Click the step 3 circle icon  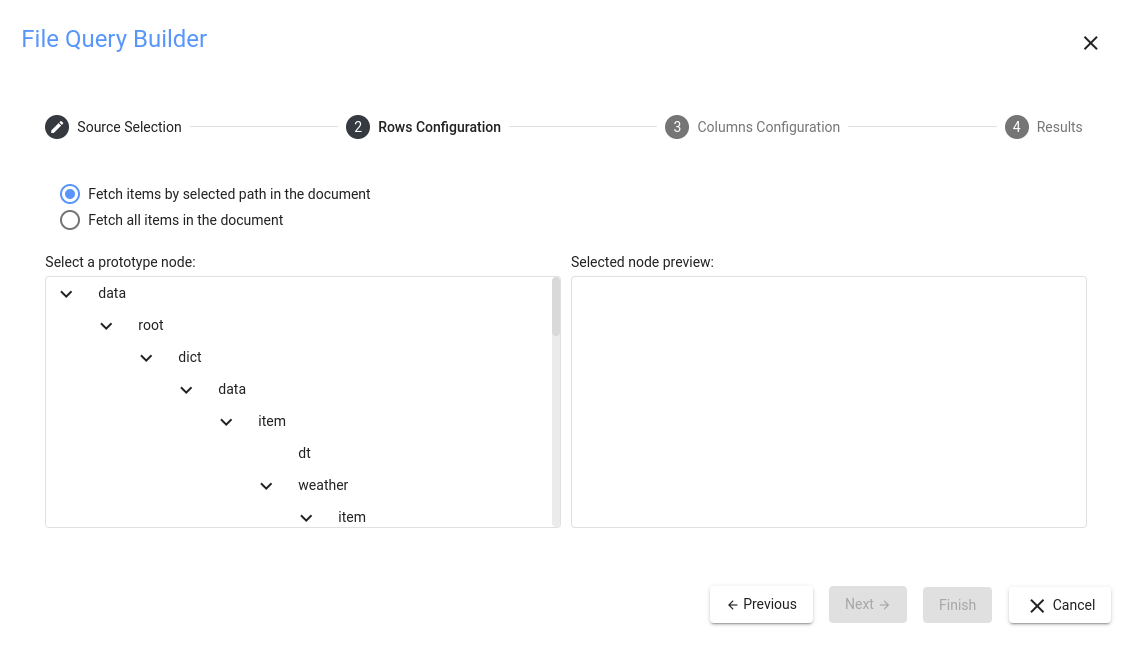[677, 127]
